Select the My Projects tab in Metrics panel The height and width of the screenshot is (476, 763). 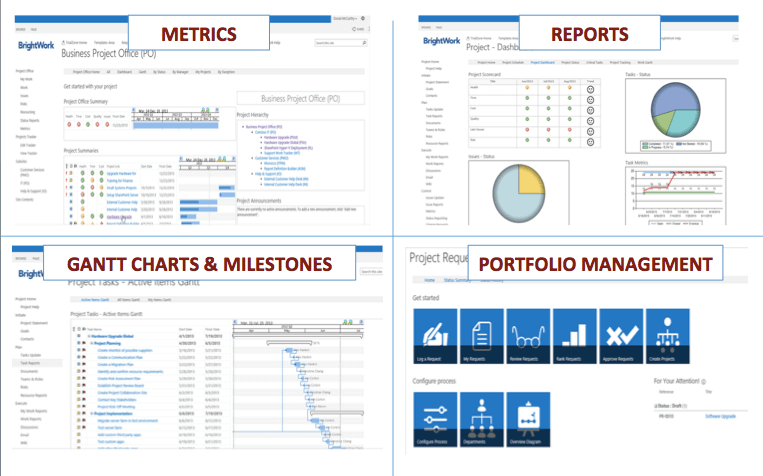click(203, 72)
